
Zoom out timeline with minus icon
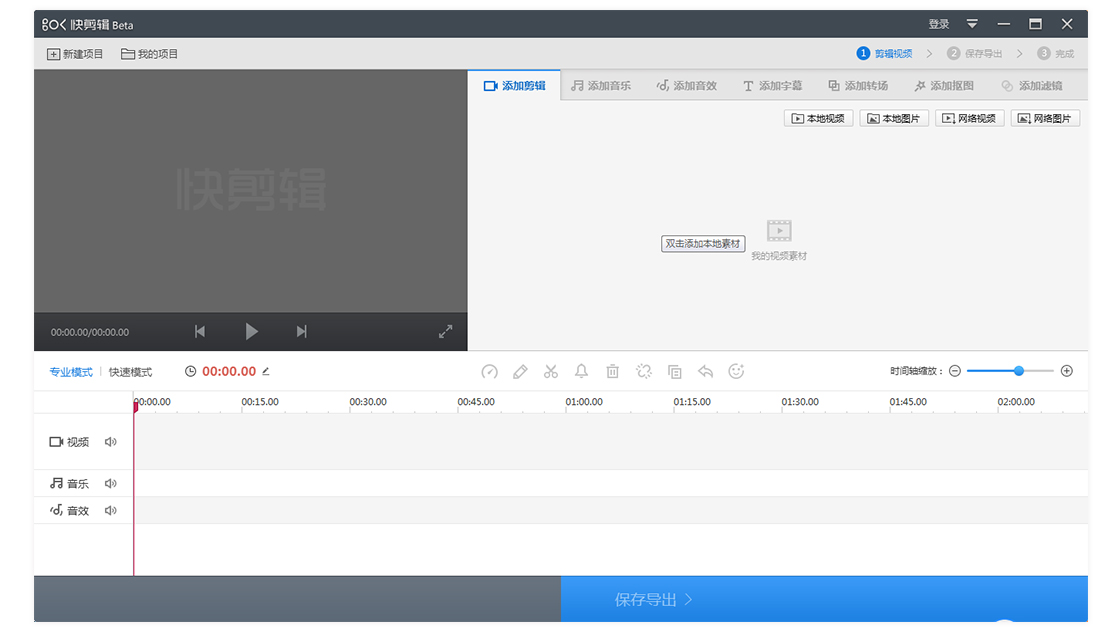pos(955,371)
